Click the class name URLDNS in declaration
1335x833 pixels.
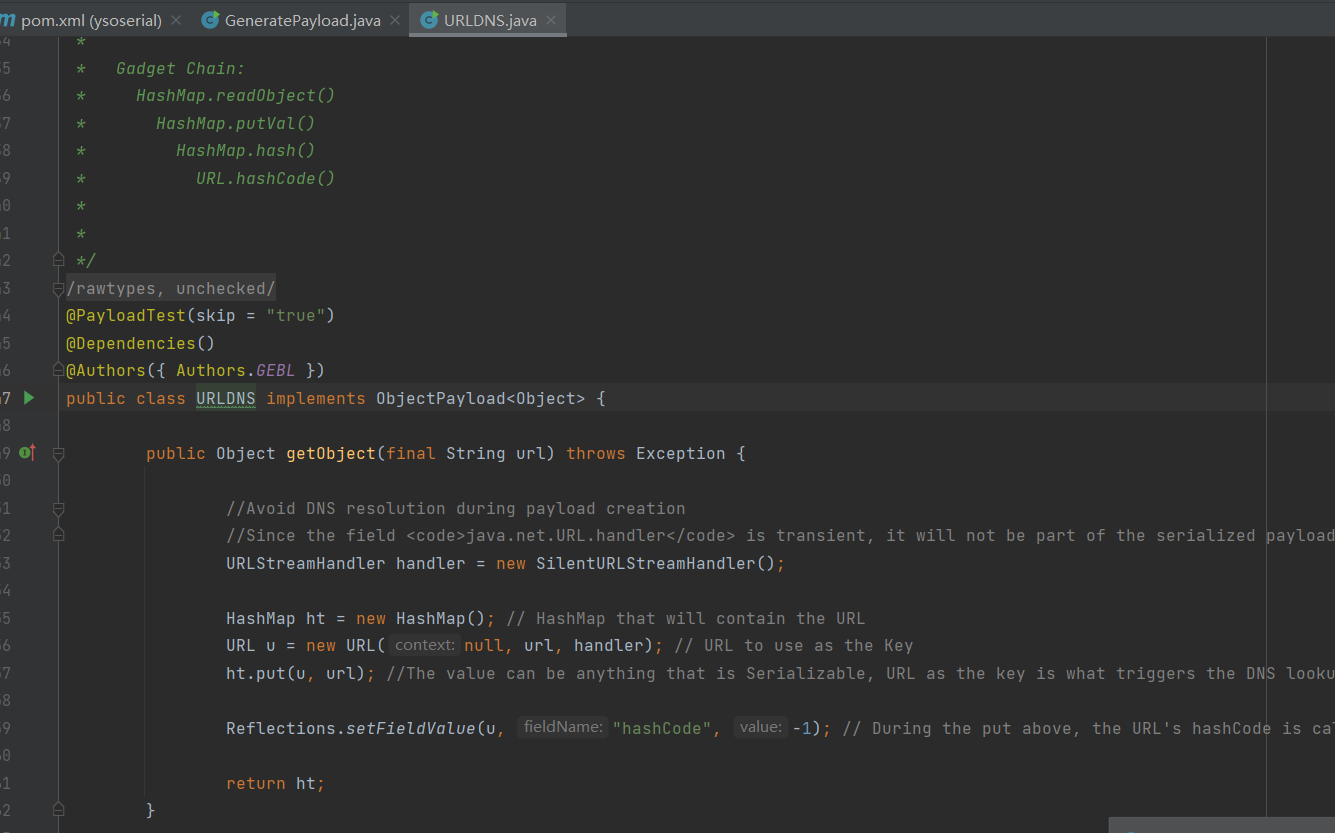[x=226, y=398]
